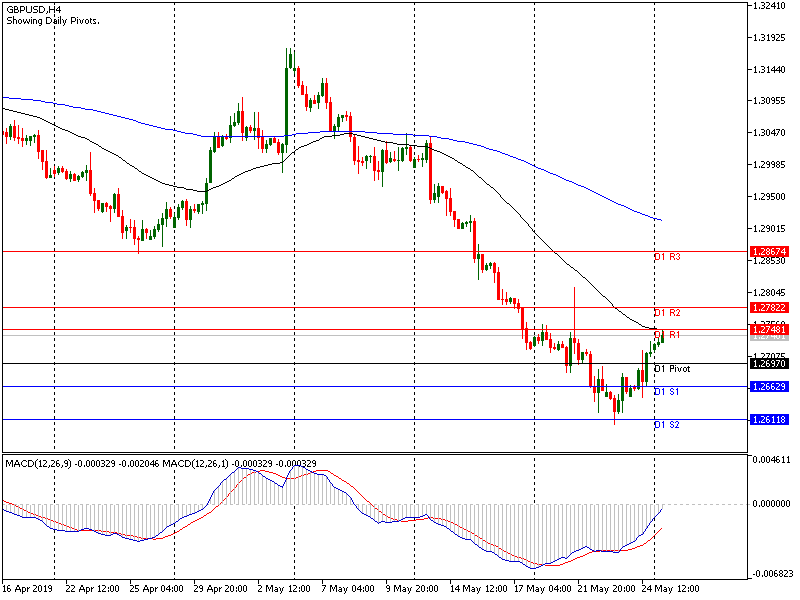Click the red 1.27822 price tag
This screenshot has width=800, height=600.
tap(769, 308)
